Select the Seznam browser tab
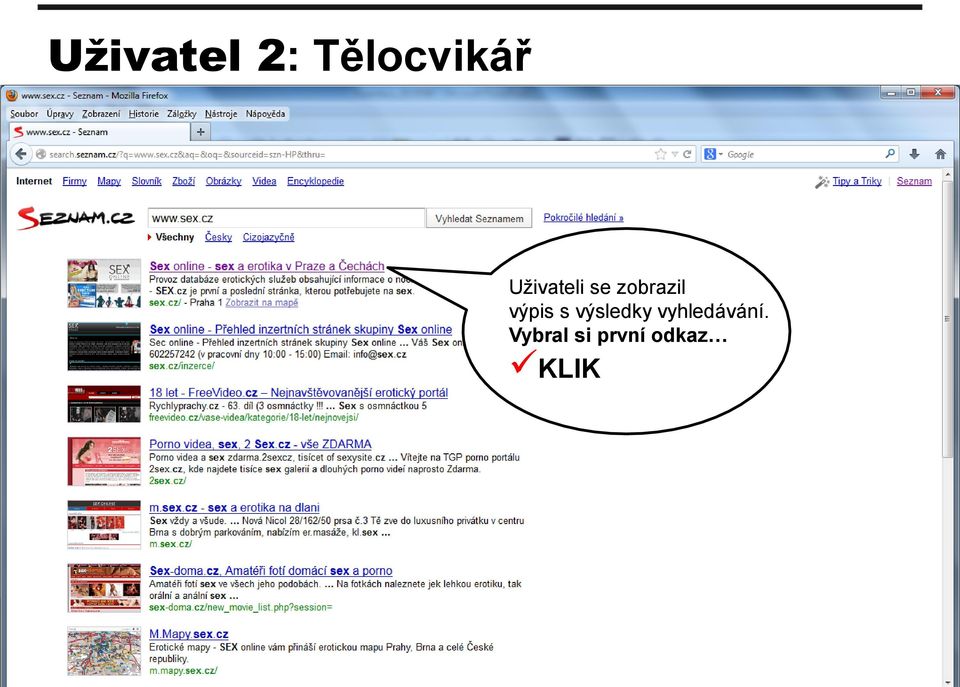 pyautogui.click(x=98, y=132)
